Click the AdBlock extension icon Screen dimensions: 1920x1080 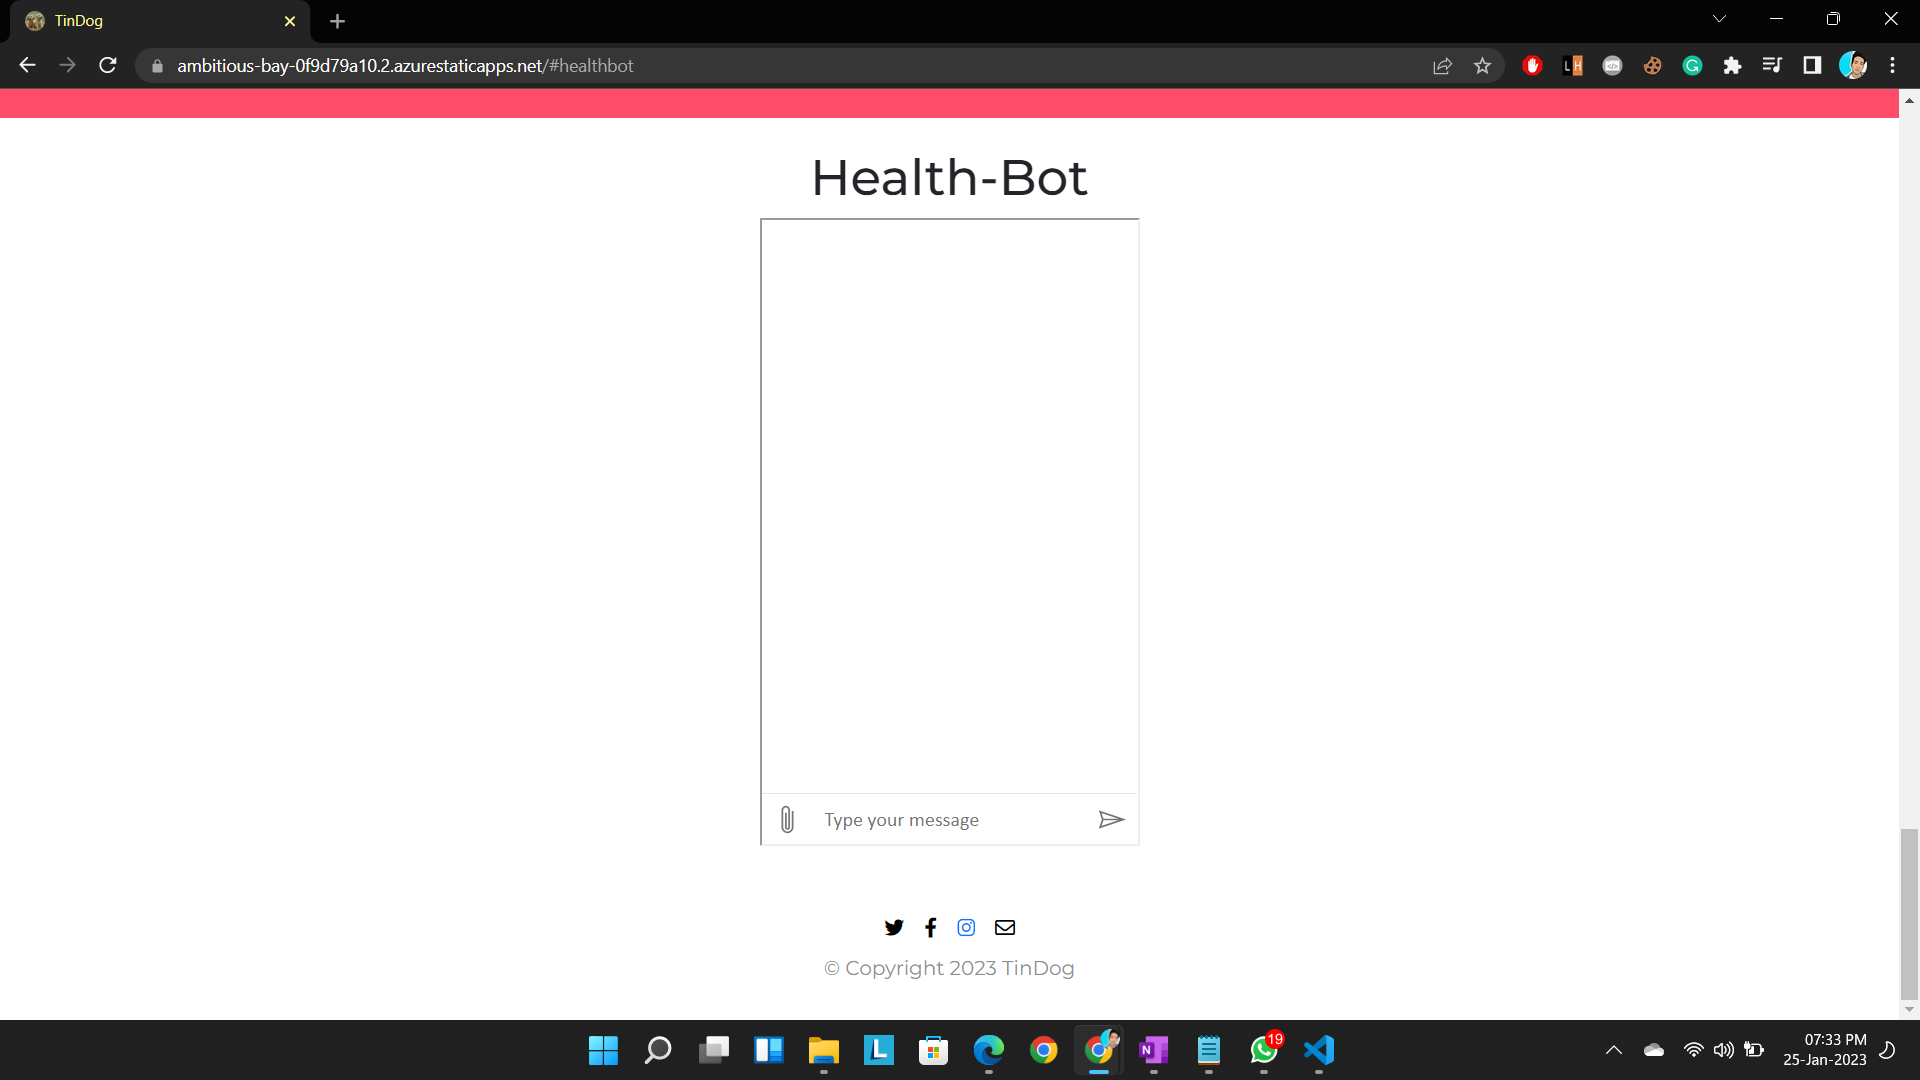coord(1533,65)
